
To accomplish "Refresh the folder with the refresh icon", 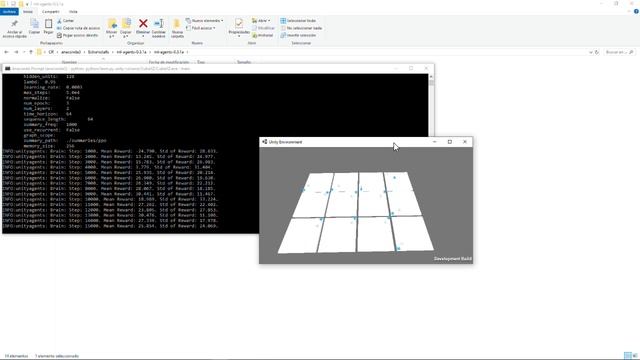I will tap(597, 52).
